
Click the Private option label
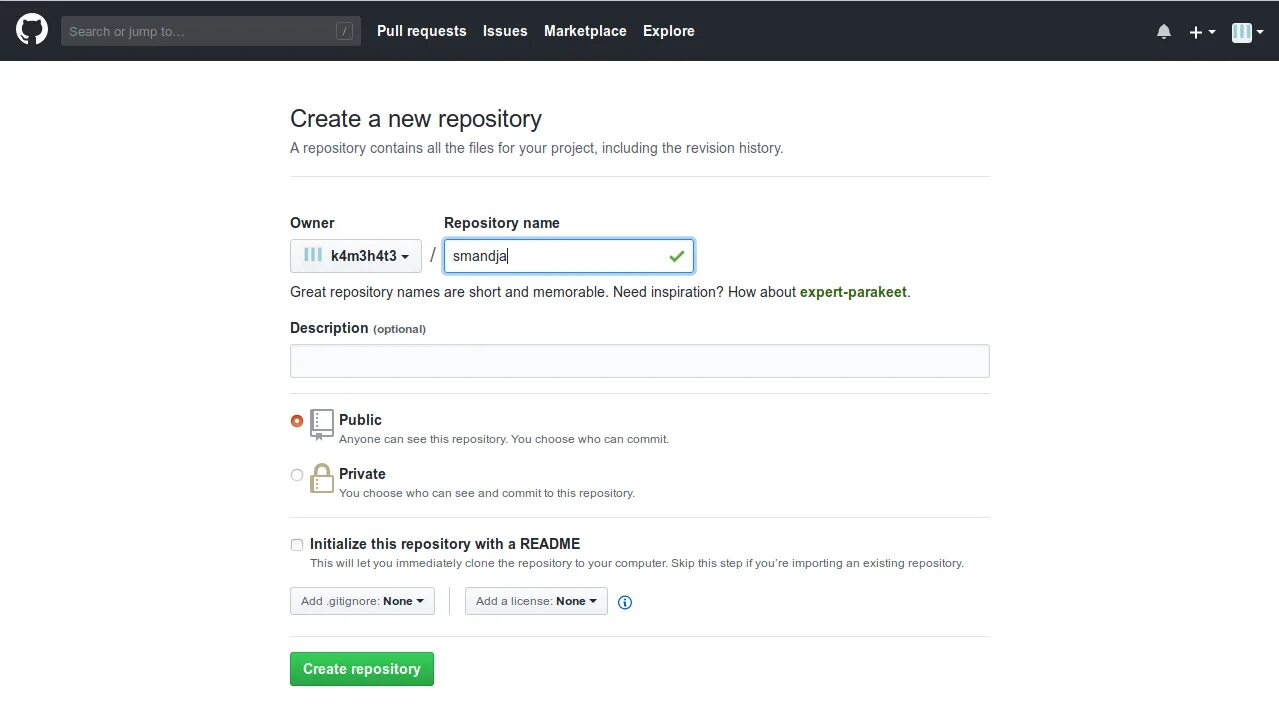[x=362, y=474]
